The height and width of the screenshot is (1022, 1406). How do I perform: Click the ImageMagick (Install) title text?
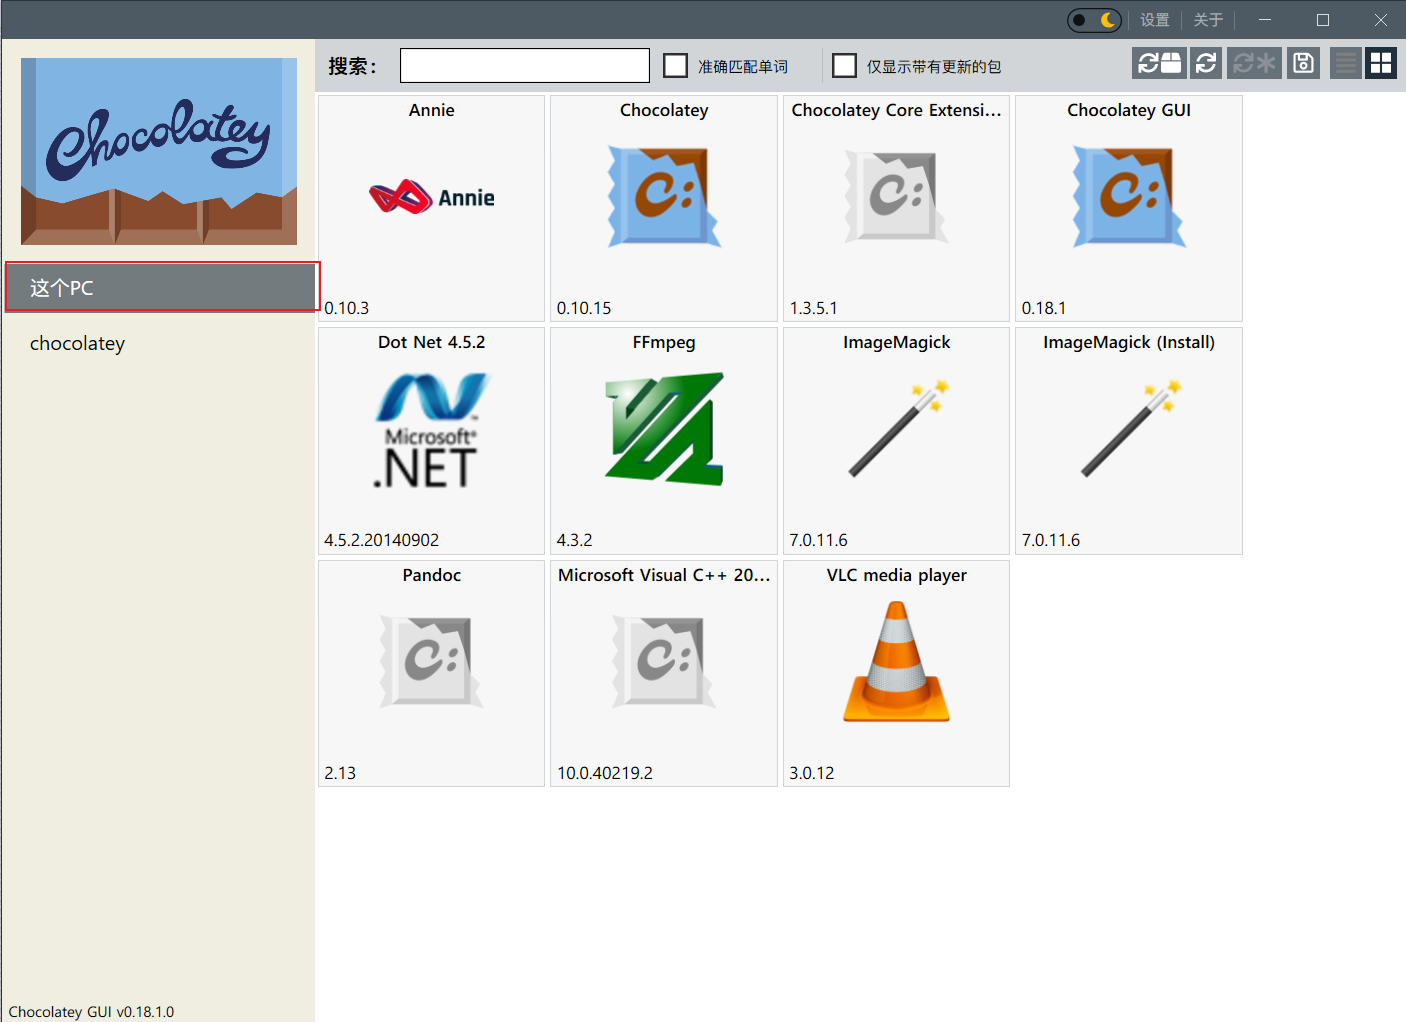tap(1129, 342)
